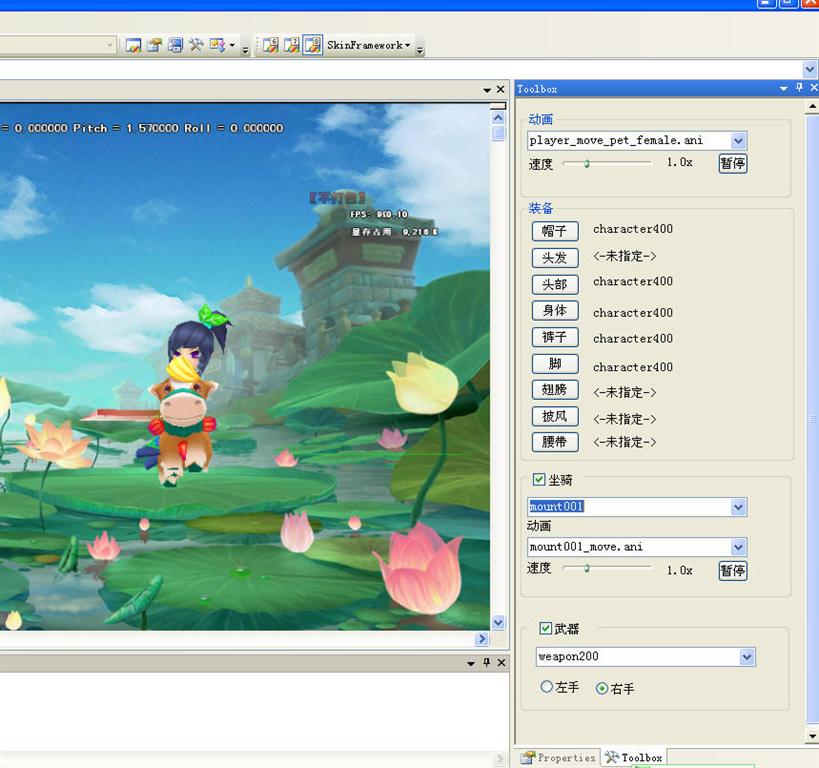The height and width of the screenshot is (768, 819).
Task: Click the 帽子 hat equipment button
Action: click(x=555, y=231)
